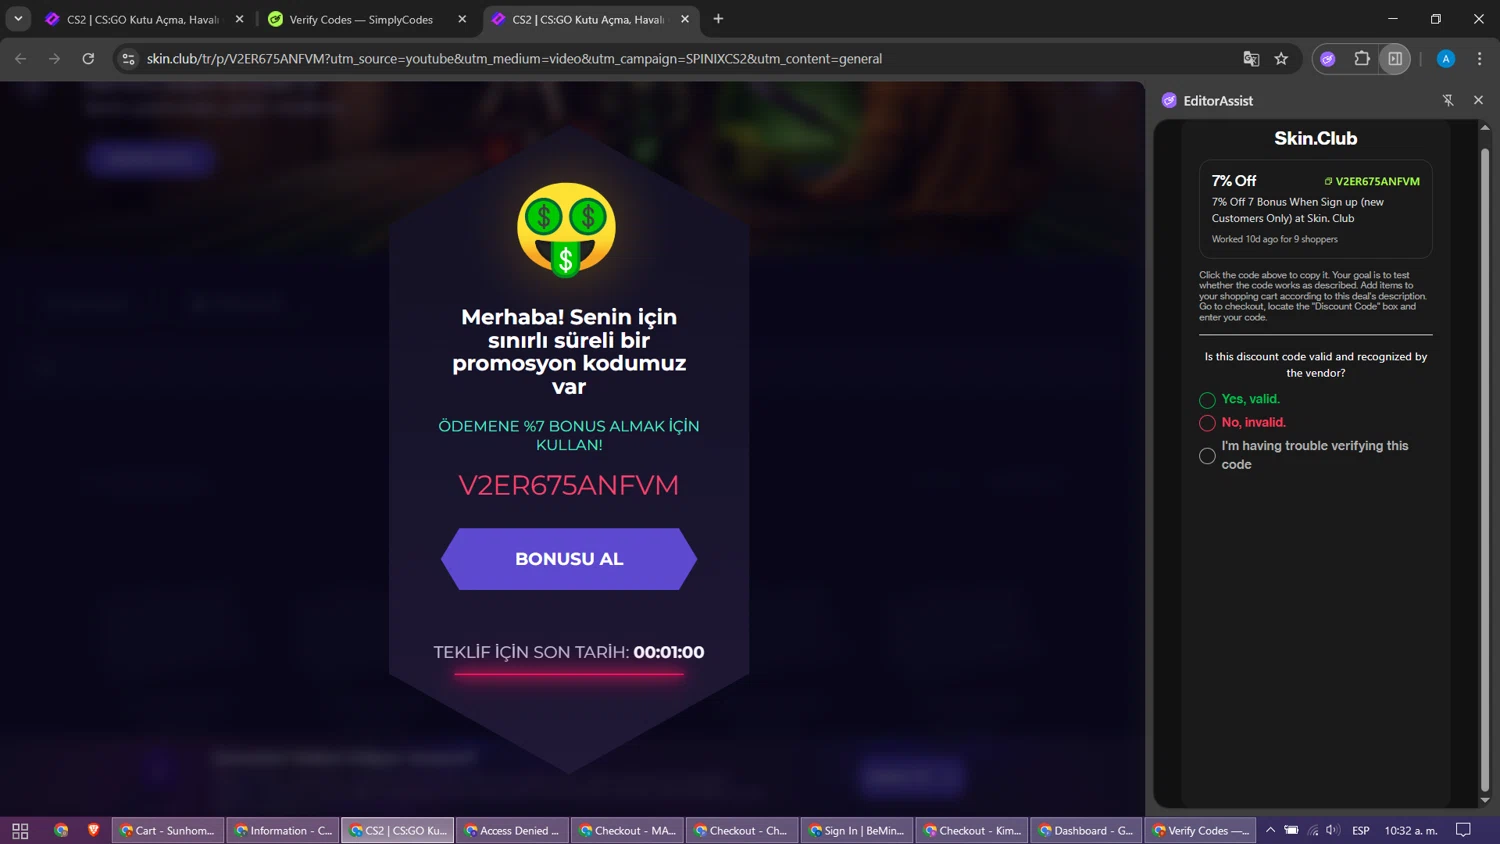Close the first CS2 | CS:GO tab
This screenshot has height=844, width=1500.
pos(239,19)
